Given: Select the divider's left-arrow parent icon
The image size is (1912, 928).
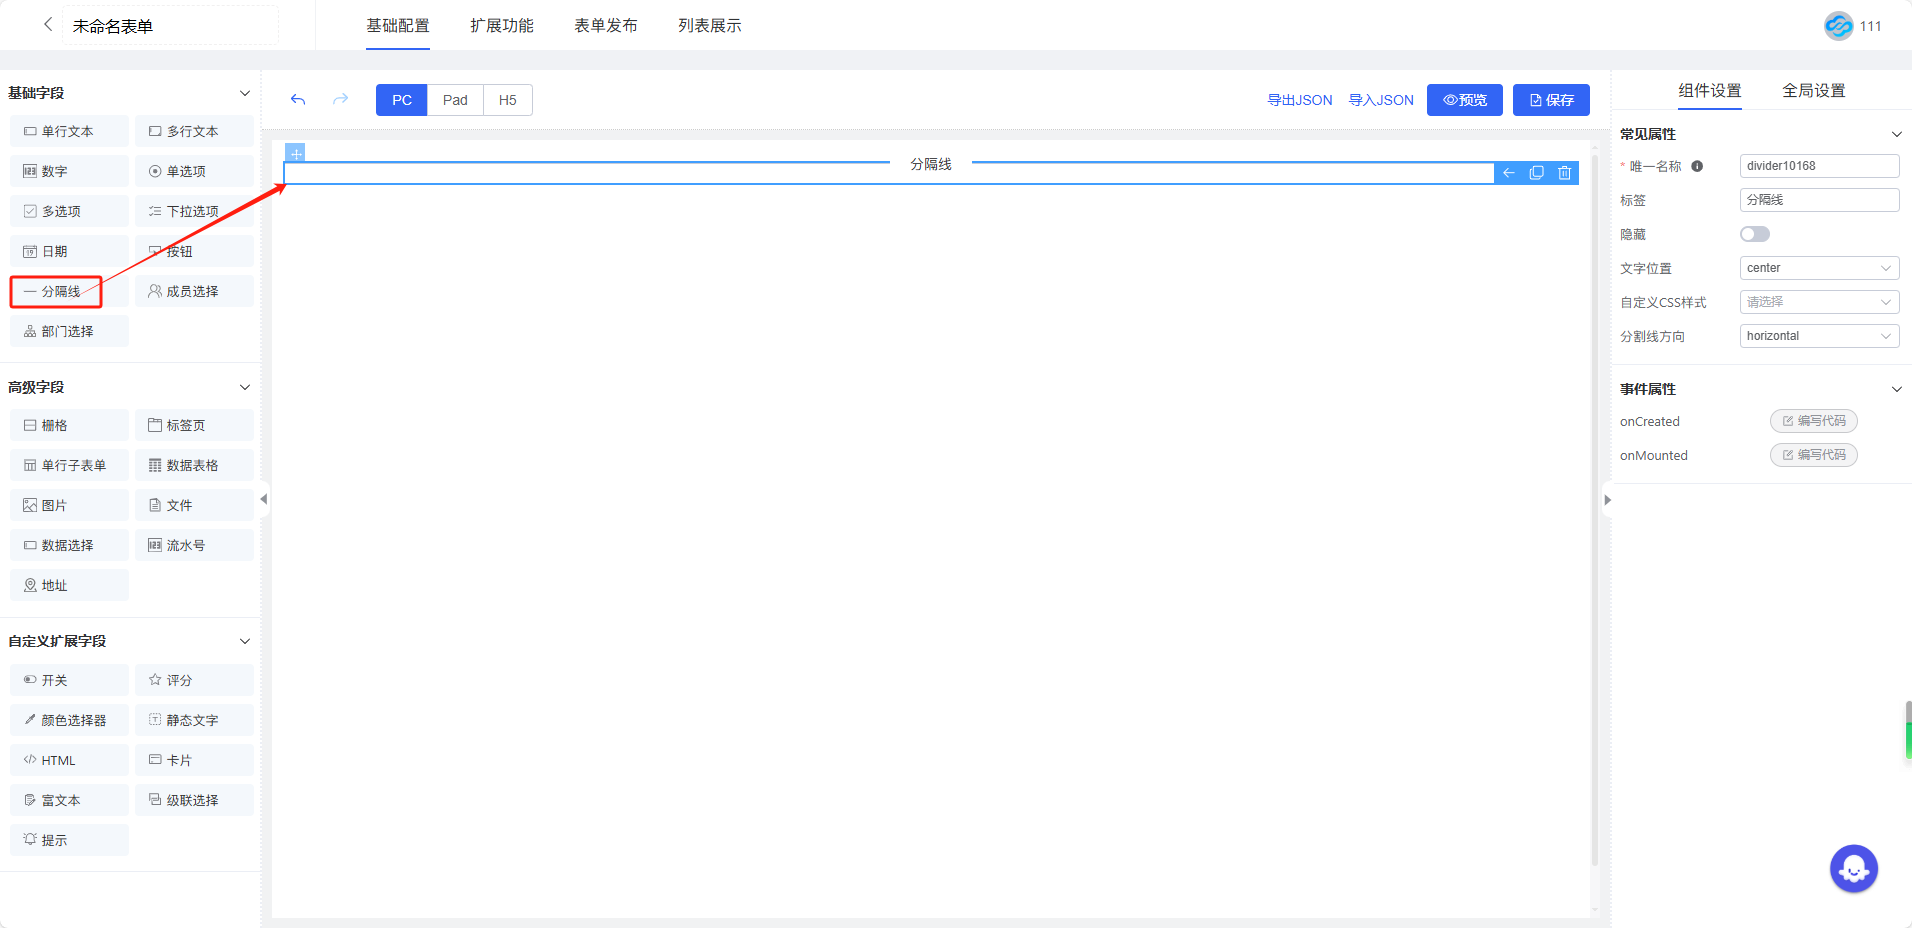Looking at the screenshot, I should coord(1508,173).
